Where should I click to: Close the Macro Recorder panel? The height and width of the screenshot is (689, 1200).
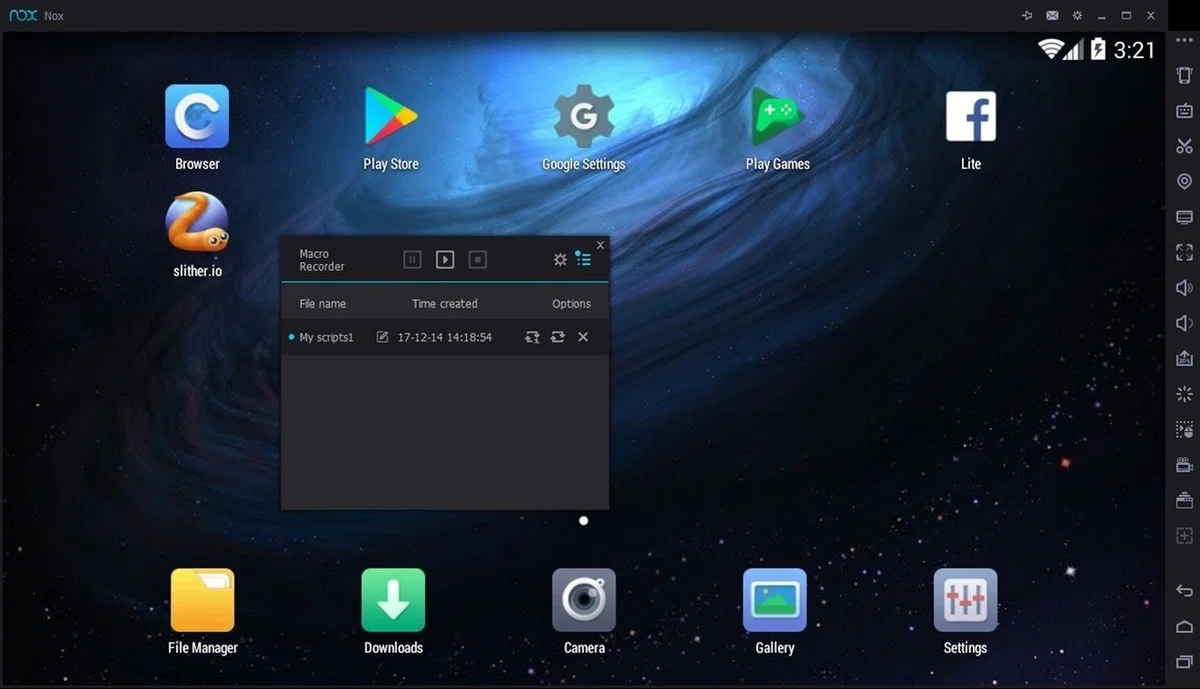click(x=600, y=245)
